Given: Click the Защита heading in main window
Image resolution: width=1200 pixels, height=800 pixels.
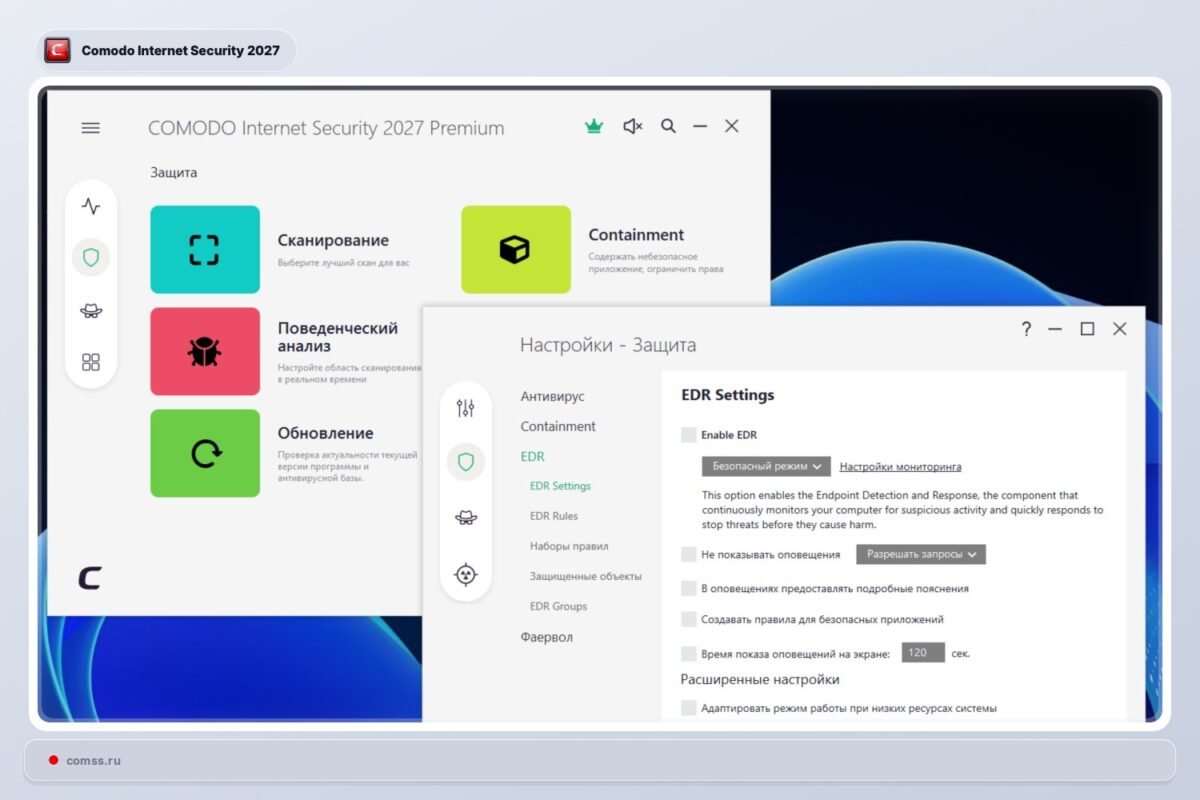Looking at the screenshot, I should click(x=174, y=172).
